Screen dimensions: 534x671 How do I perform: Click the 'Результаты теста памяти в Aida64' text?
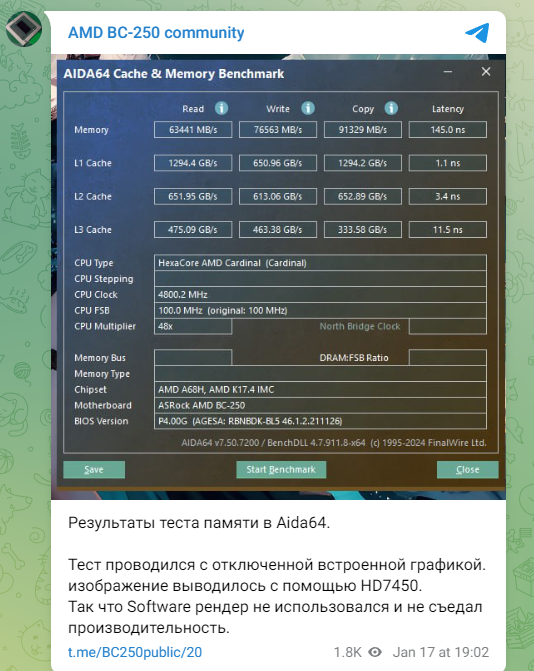click(x=199, y=523)
